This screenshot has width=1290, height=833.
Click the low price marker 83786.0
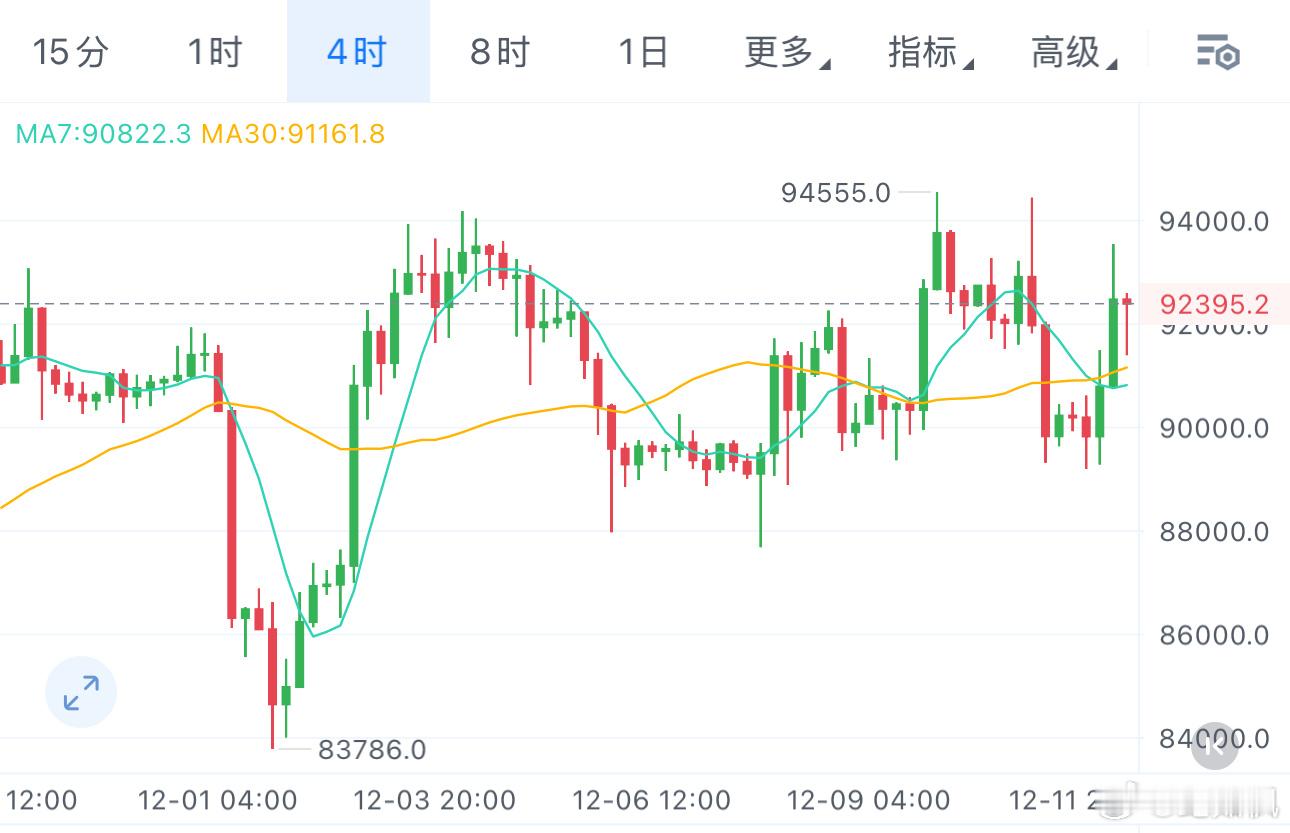[x=371, y=749]
